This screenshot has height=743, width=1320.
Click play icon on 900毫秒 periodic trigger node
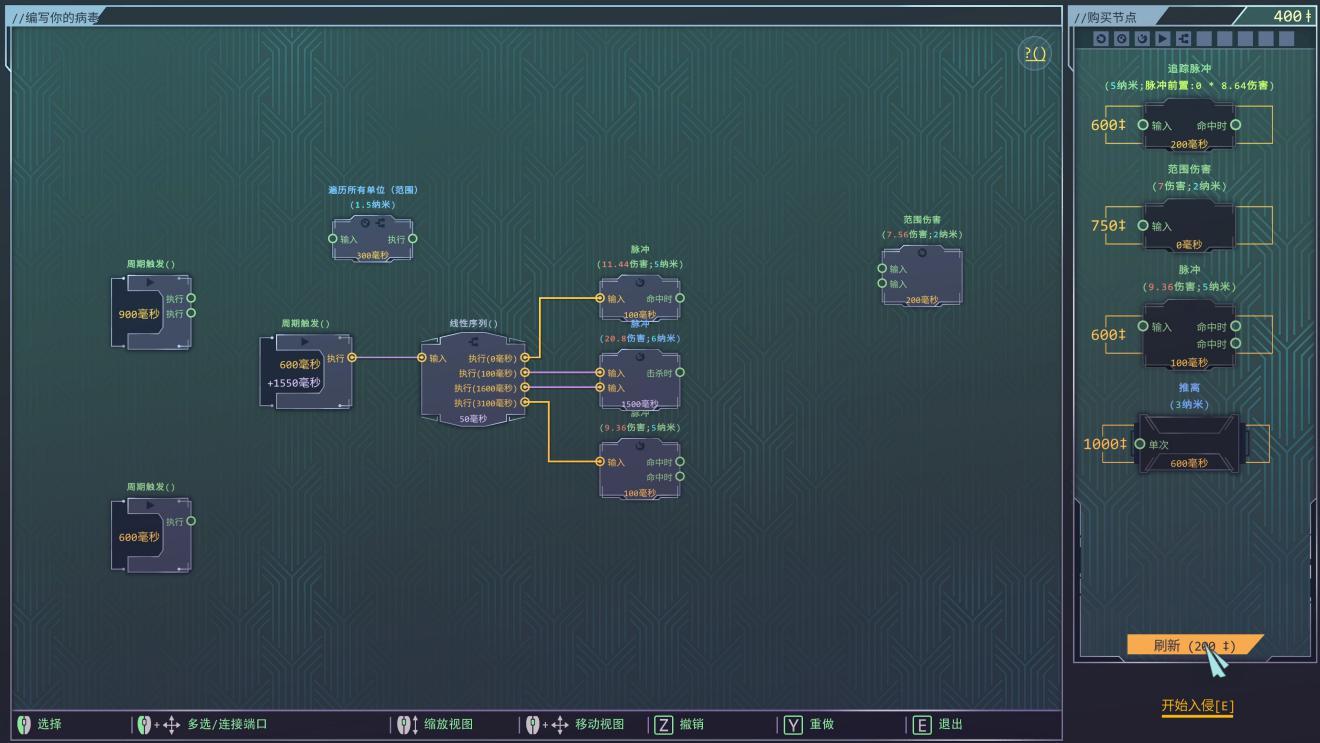[x=151, y=283]
